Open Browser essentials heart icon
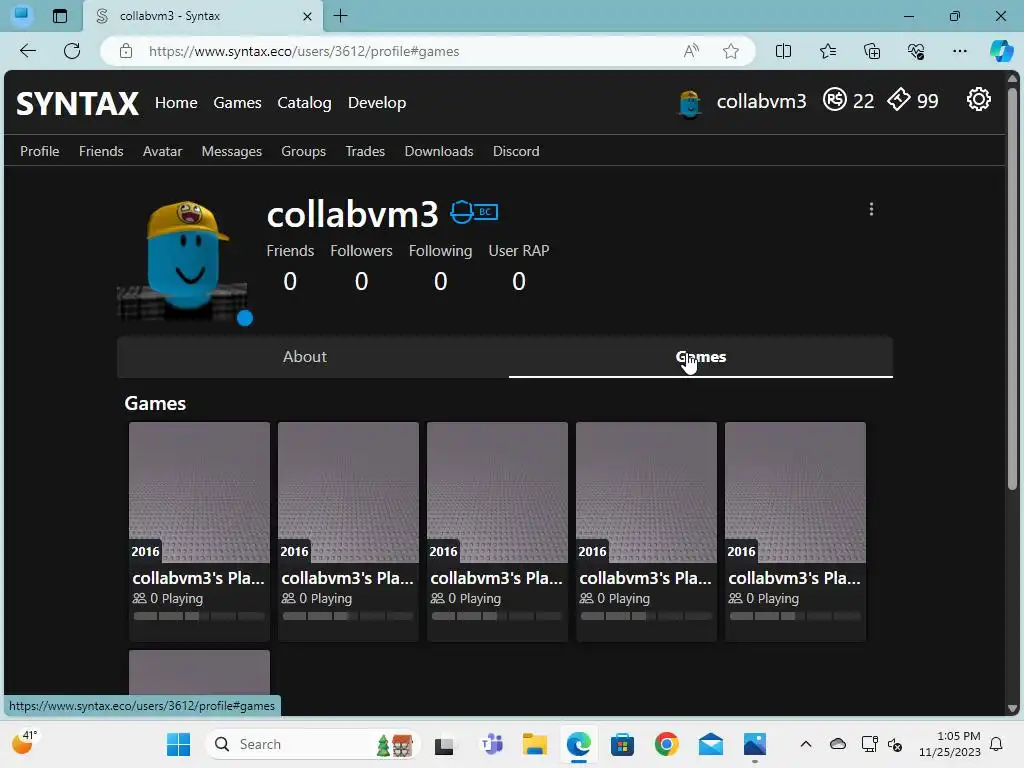Viewport: 1024px width, 768px height. click(x=916, y=51)
